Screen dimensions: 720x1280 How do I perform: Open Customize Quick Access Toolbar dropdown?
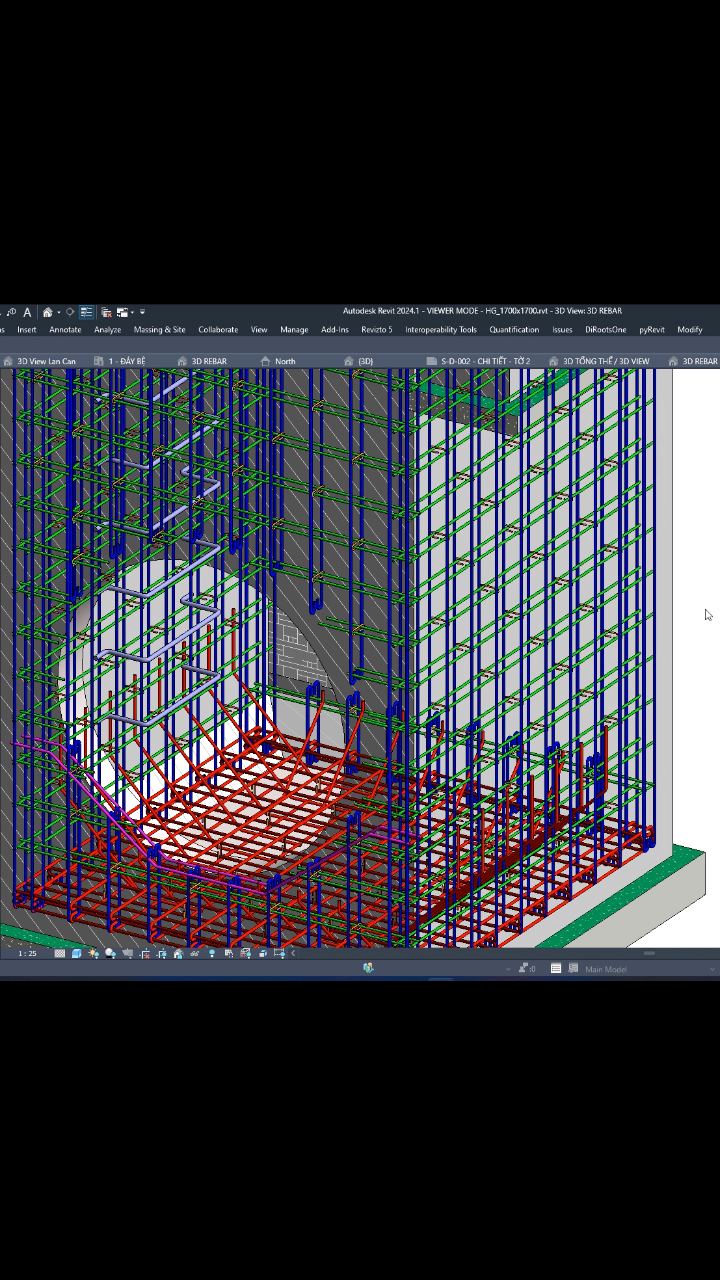coord(142,312)
